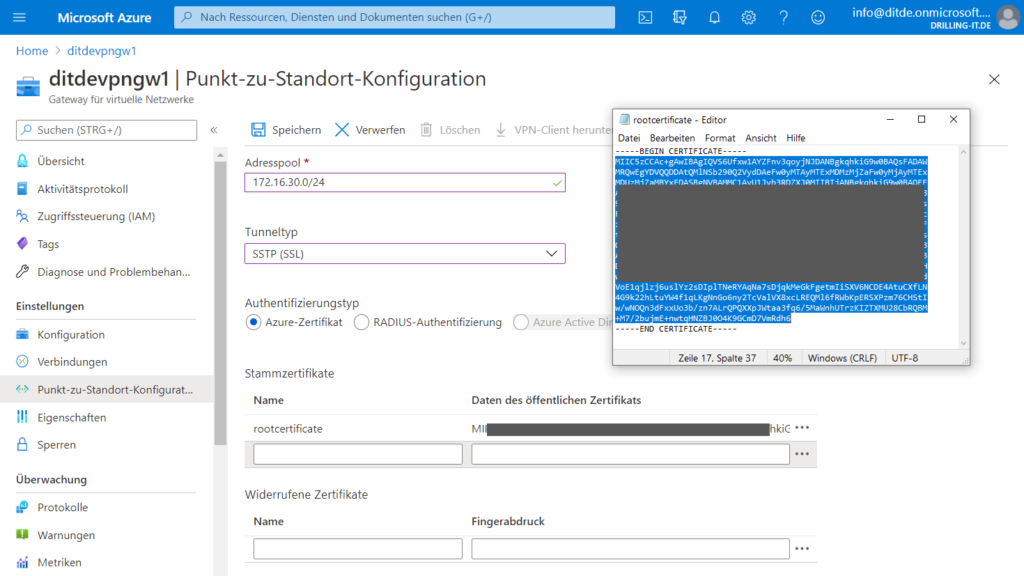Open Konfiguration under Einstellungen
Viewport: 1024px width, 576px height.
71,334
